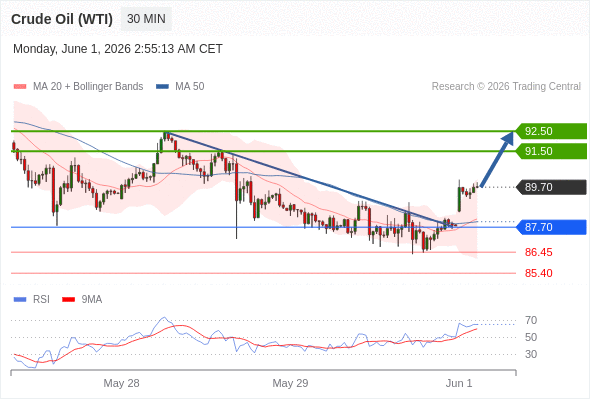Click the Research Trading Central copyright text
The image size is (590, 400).
[506, 87]
